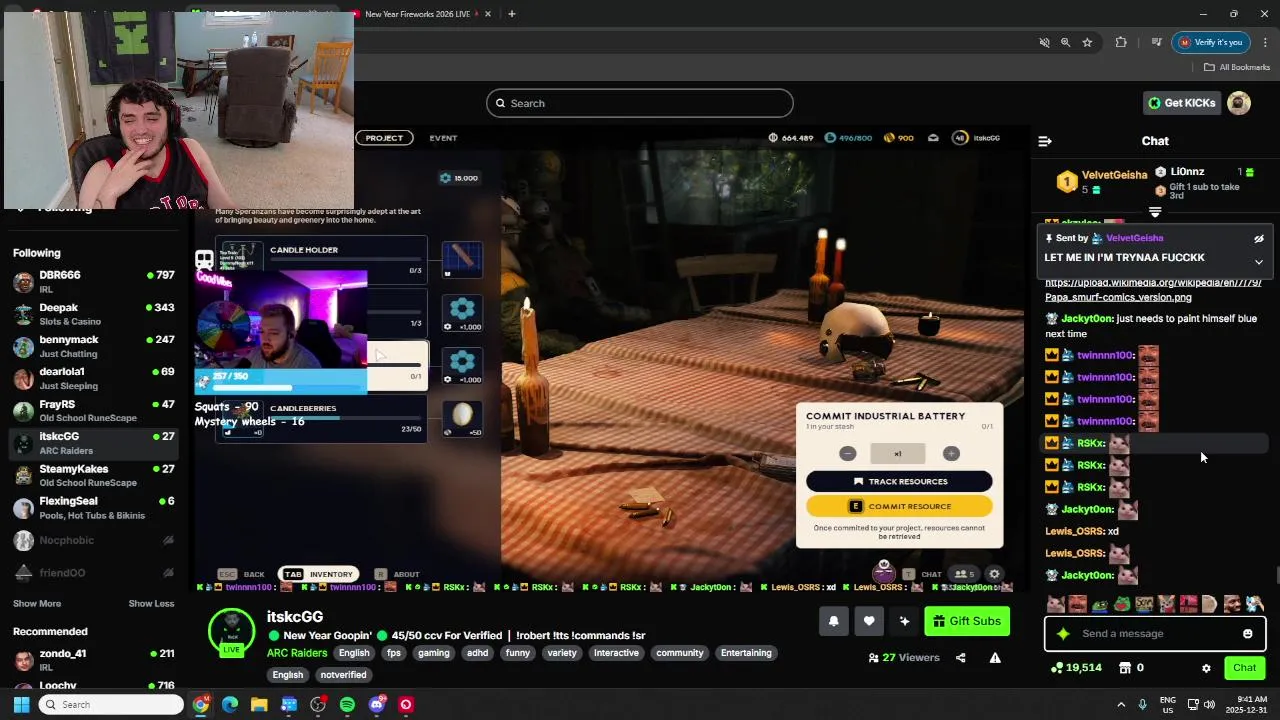
Task: Open the All Bookmarks folder
Action: pyautogui.click(x=1237, y=67)
